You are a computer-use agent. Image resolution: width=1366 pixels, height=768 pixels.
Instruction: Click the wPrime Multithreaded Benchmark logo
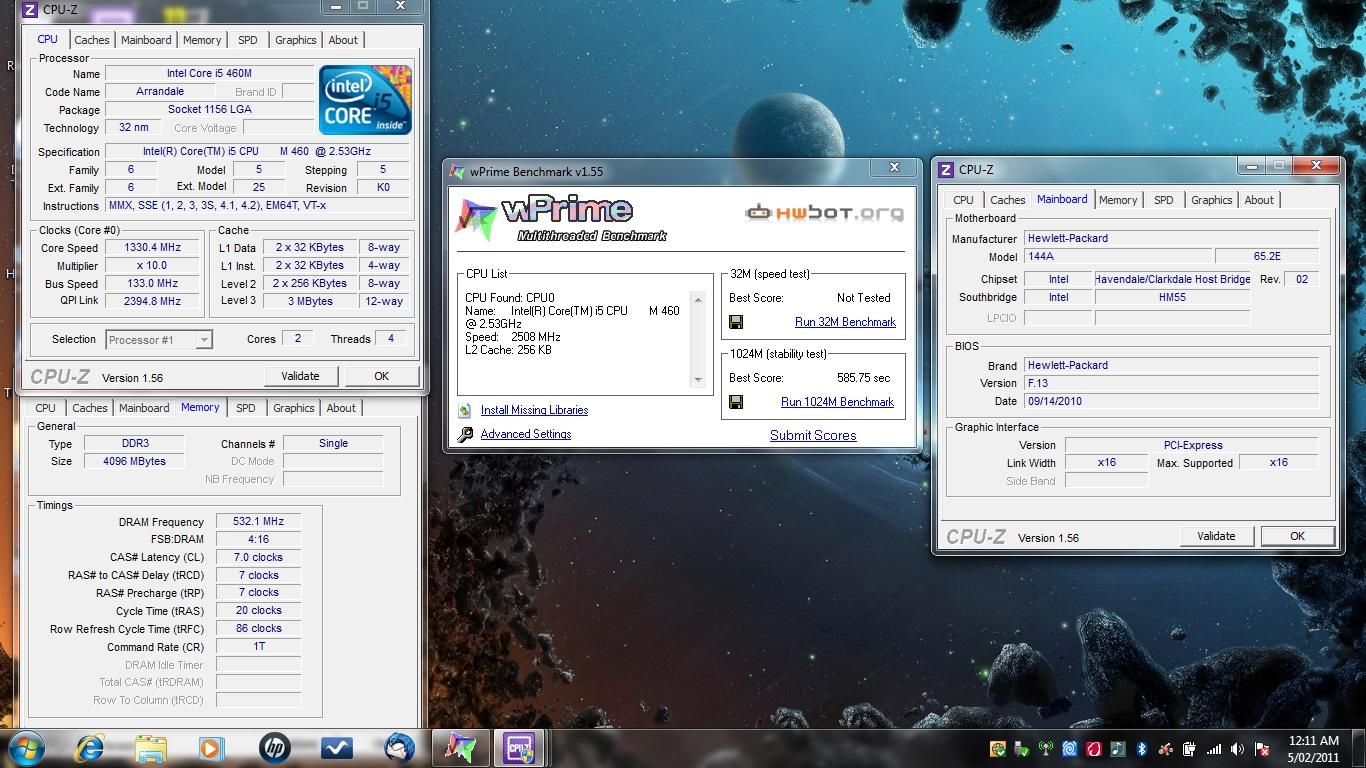[x=562, y=220]
